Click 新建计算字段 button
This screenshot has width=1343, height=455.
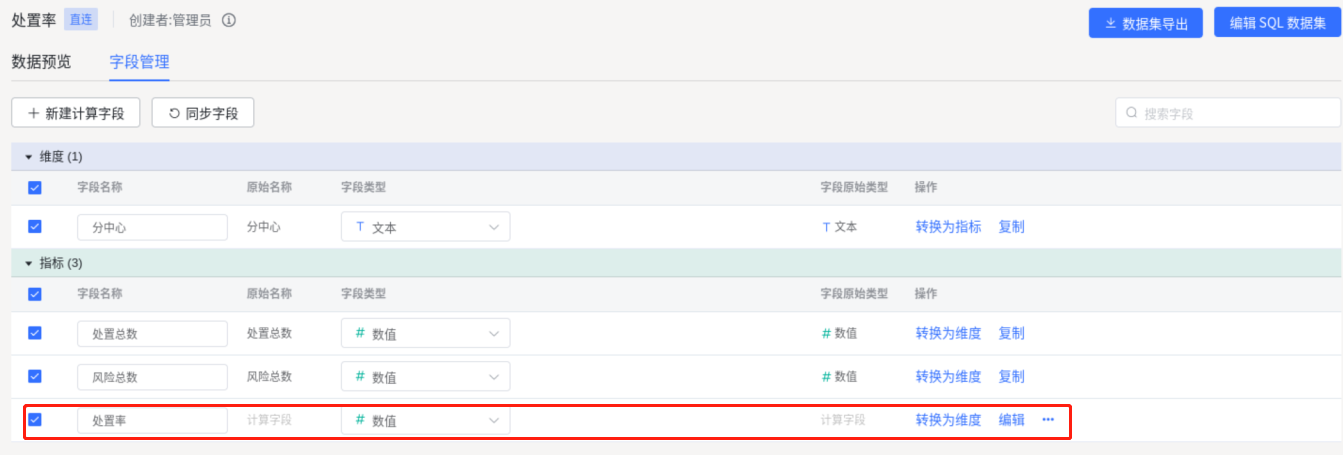(75, 113)
